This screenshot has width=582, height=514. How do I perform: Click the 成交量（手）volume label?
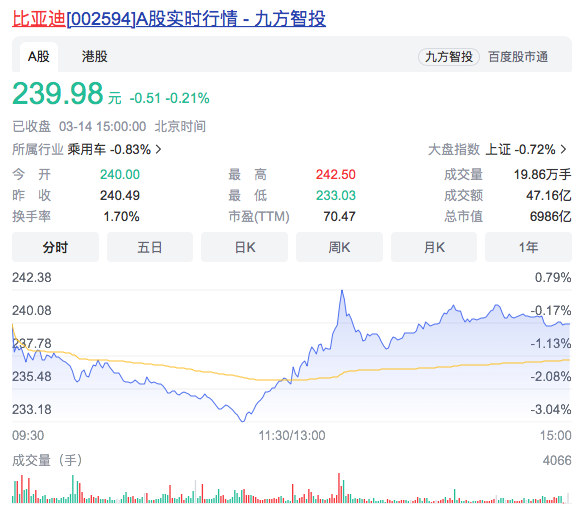click(x=47, y=460)
